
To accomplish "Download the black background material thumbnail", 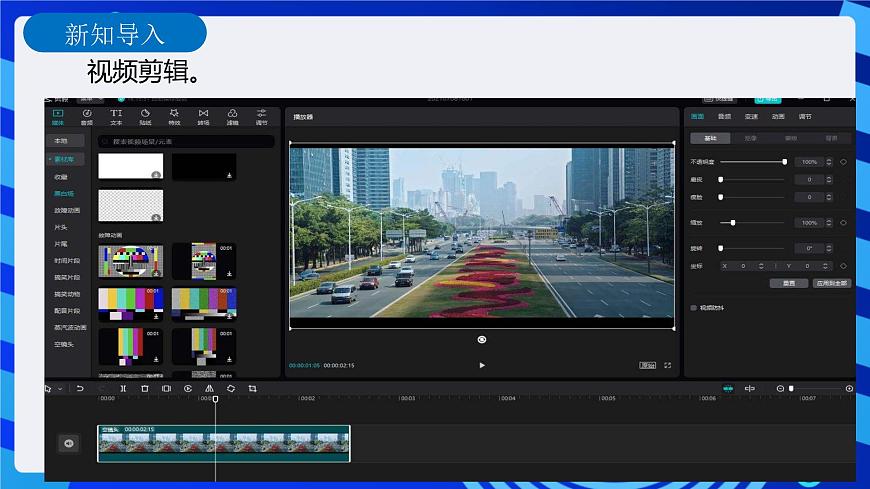I will point(229,175).
